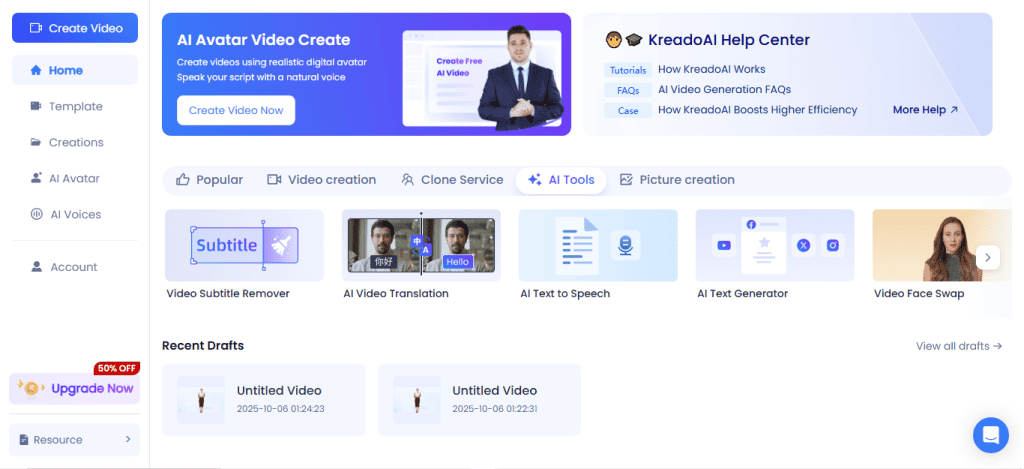Switch to the Popular tab

coord(210,180)
